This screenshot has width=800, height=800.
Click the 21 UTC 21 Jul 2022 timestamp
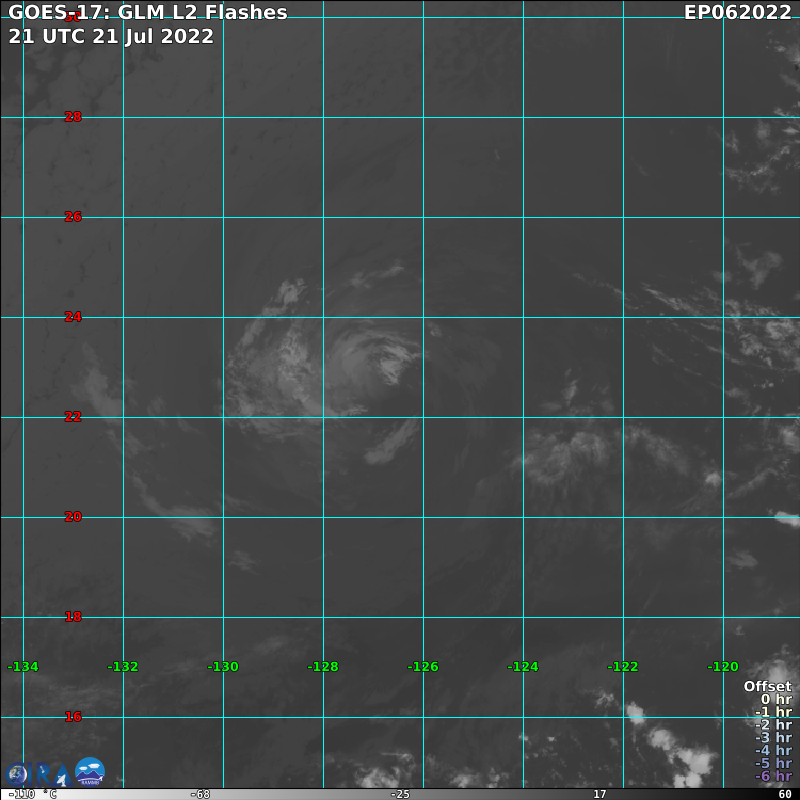pyautogui.click(x=111, y=36)
